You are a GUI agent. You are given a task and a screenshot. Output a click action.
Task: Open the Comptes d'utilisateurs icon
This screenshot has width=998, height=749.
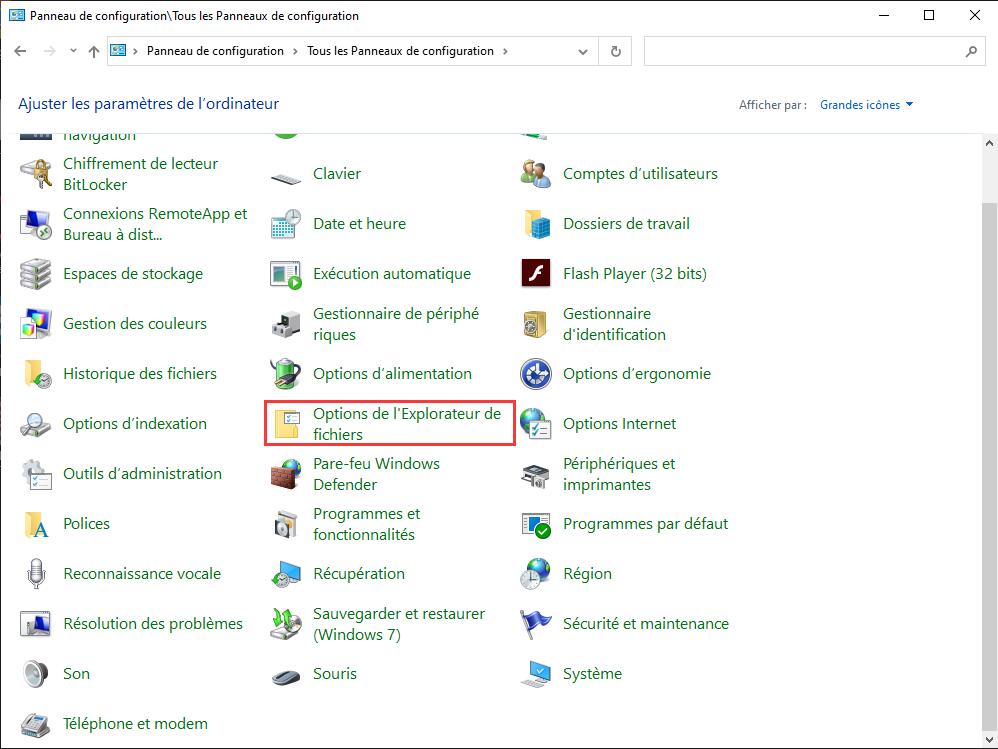(x=535, y=174)
